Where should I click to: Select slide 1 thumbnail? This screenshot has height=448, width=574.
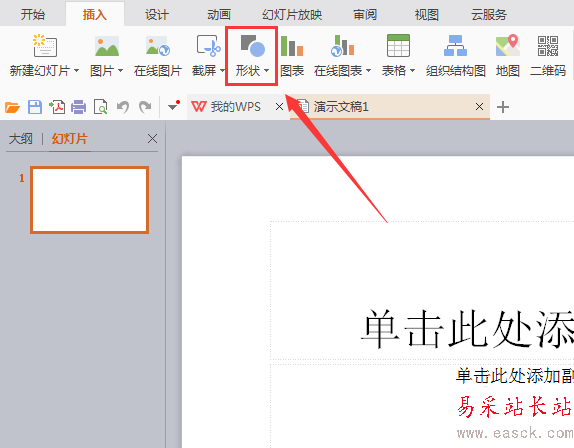tap(89, 200)
